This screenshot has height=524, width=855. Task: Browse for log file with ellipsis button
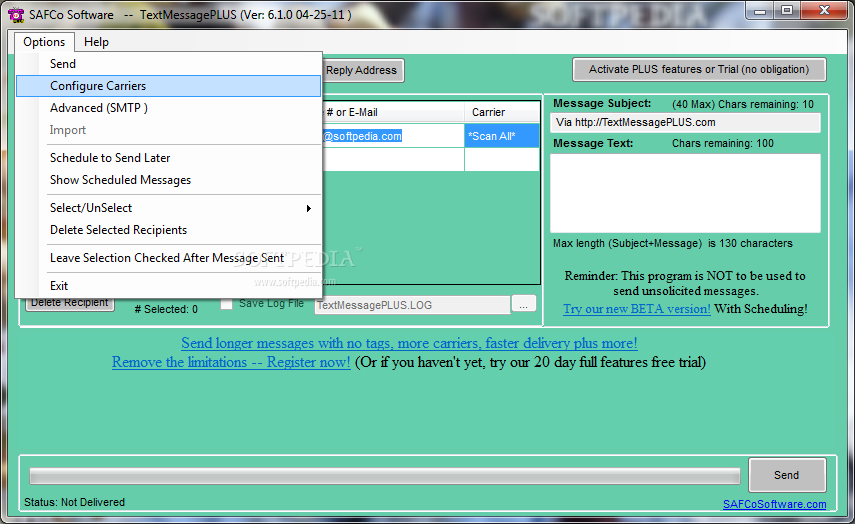click(x=523, y=304)
